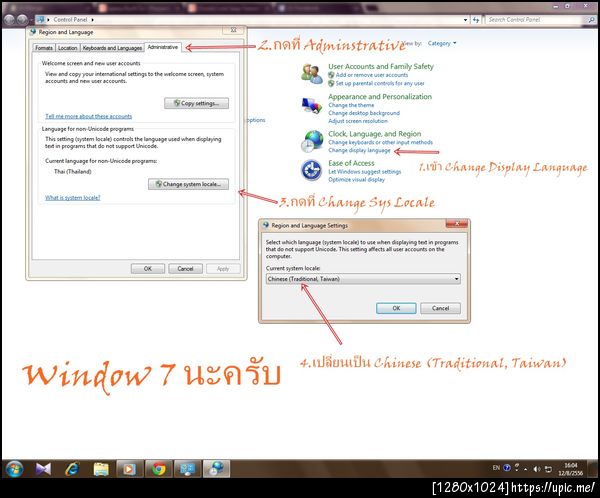Click Optimize visual display link
This screenshot has width=600, height=498.
pyautogui.click(x=356, y=180)
